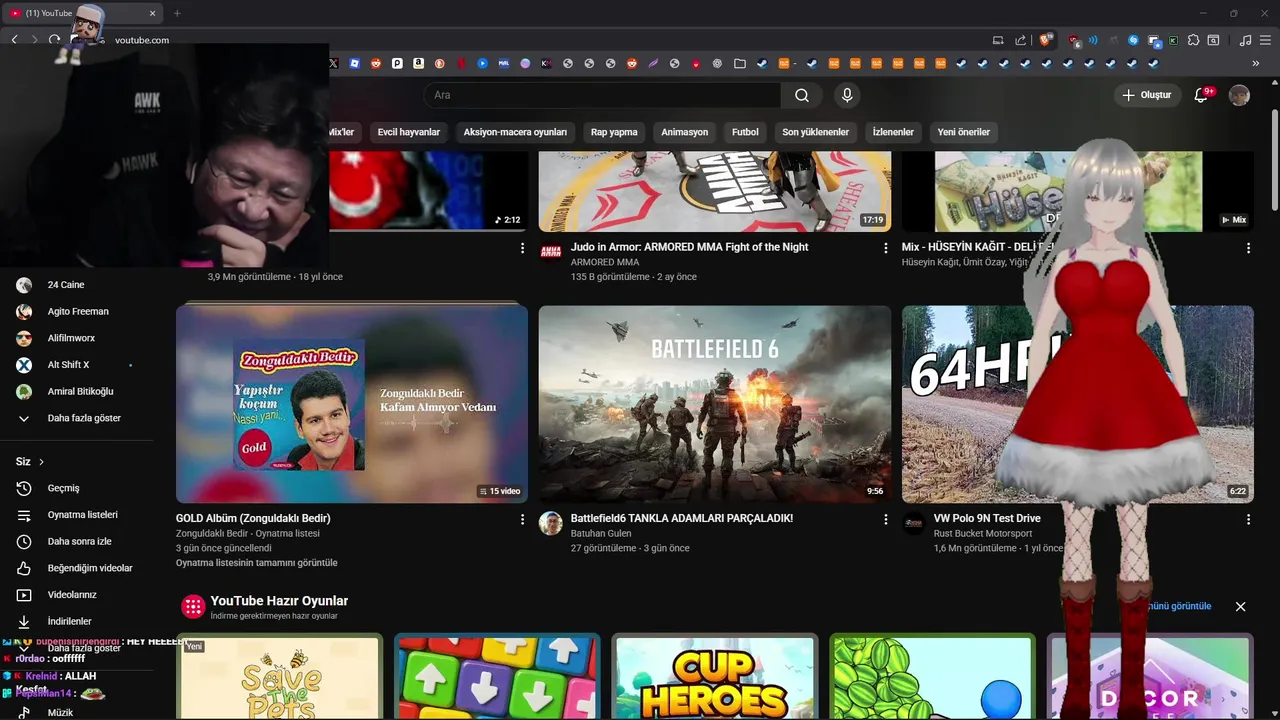Open the Brave Shields lion icon
The image size is (1280, 720).
point(1046,40)
